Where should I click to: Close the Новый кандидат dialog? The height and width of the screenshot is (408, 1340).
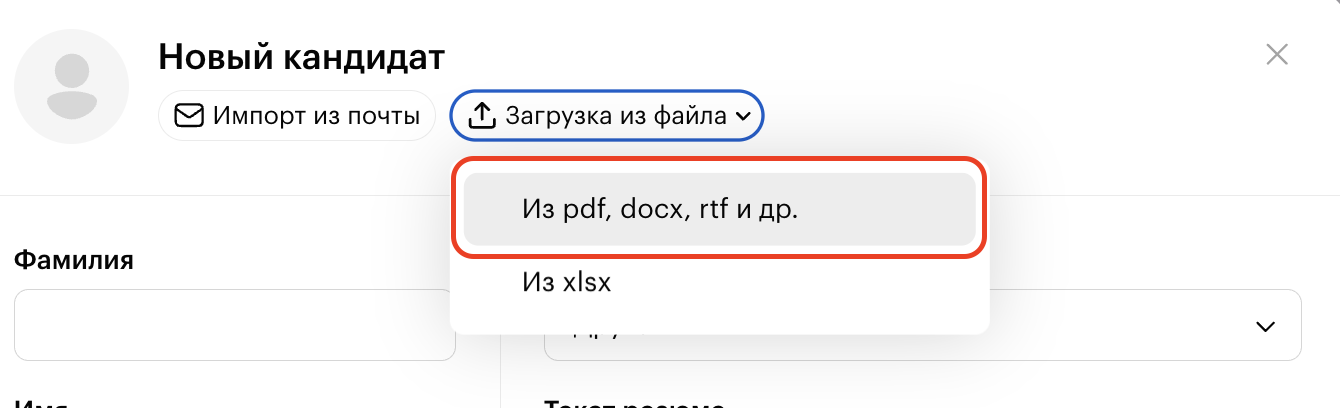1277,55
